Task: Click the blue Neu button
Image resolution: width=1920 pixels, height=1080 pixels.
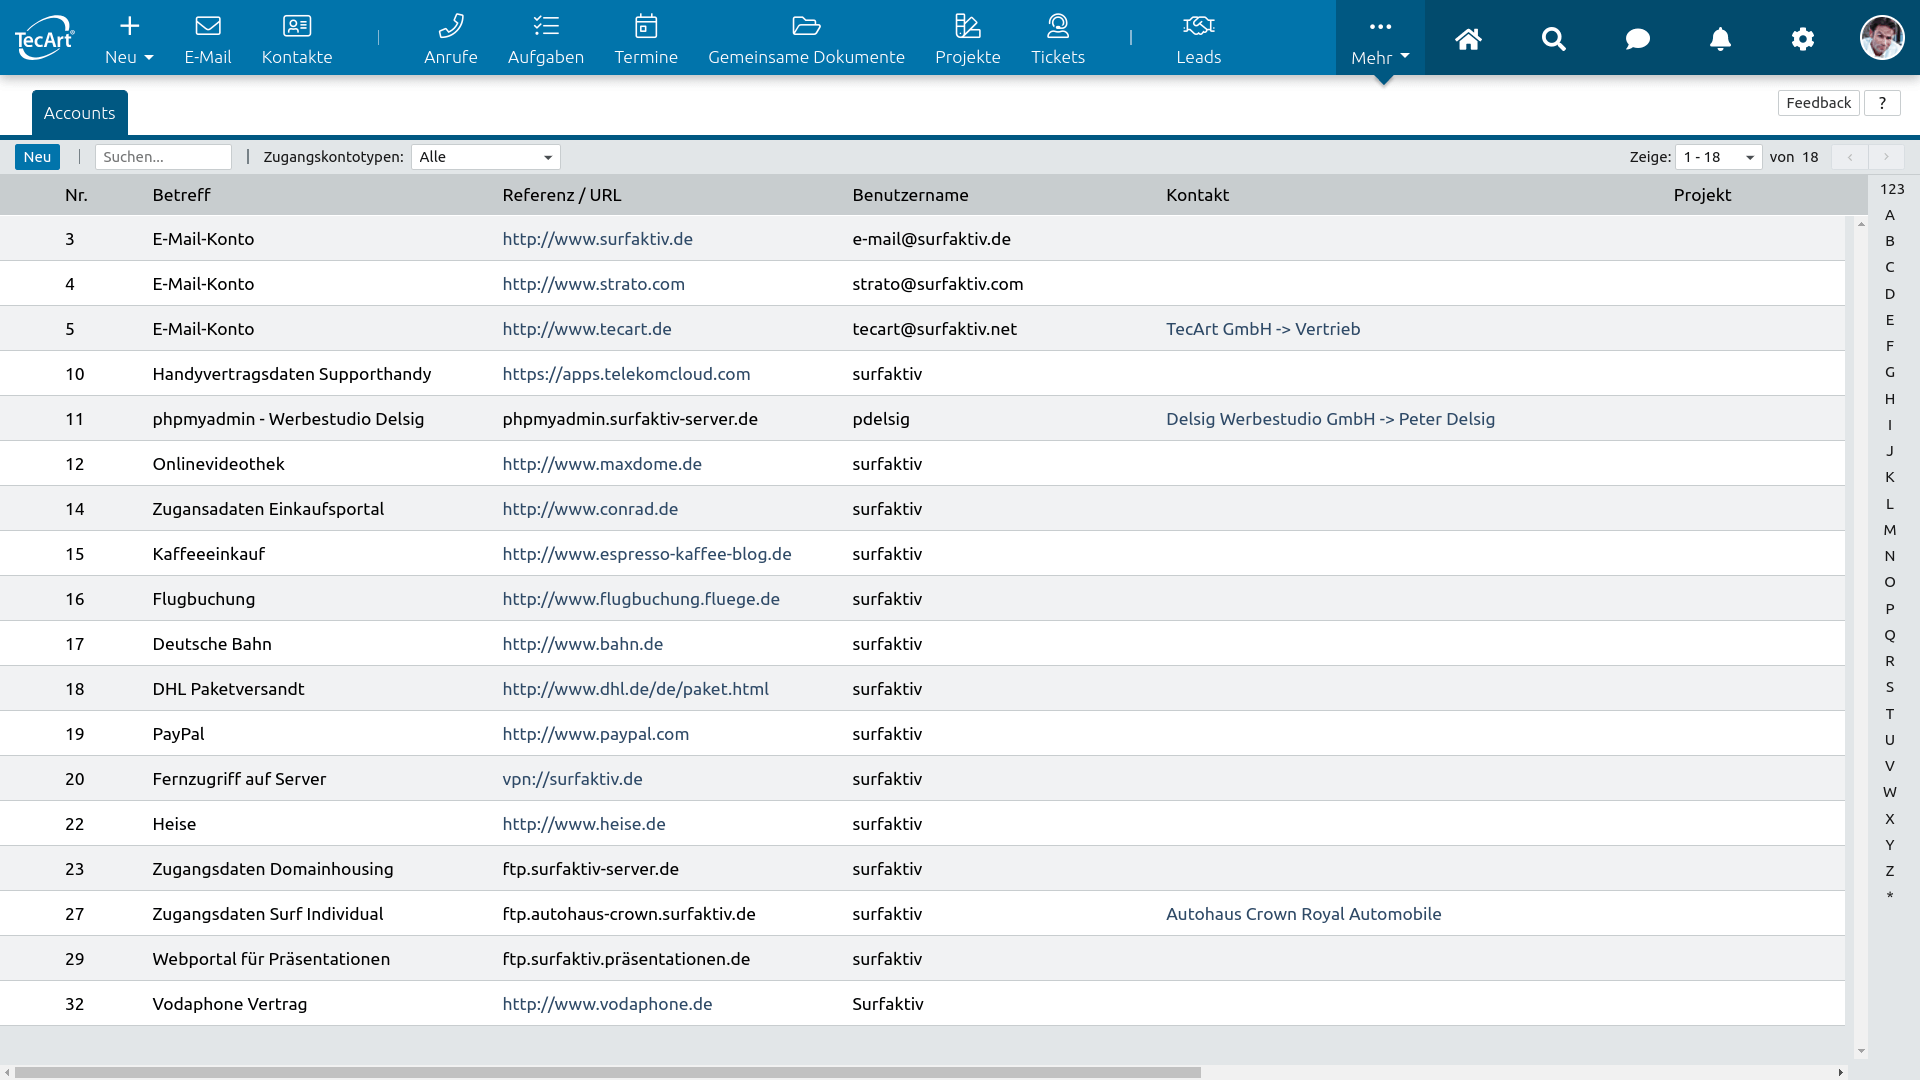Action: click(x=37, y=157)
